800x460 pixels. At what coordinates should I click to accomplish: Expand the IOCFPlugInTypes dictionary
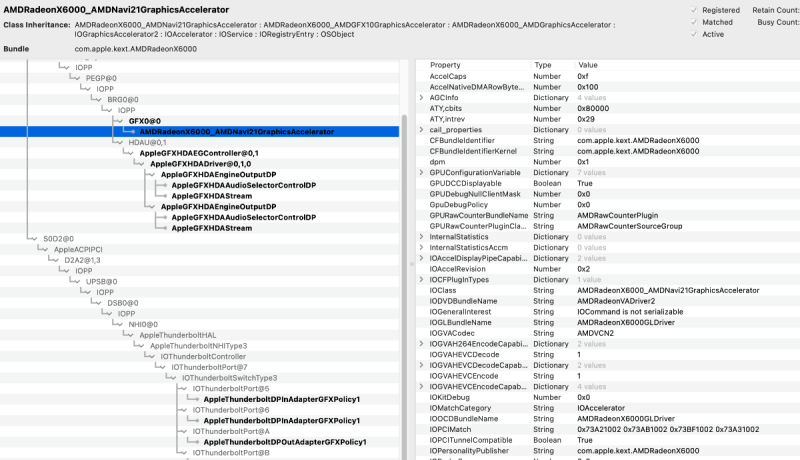pyautogui.click(x=421, y=279)
